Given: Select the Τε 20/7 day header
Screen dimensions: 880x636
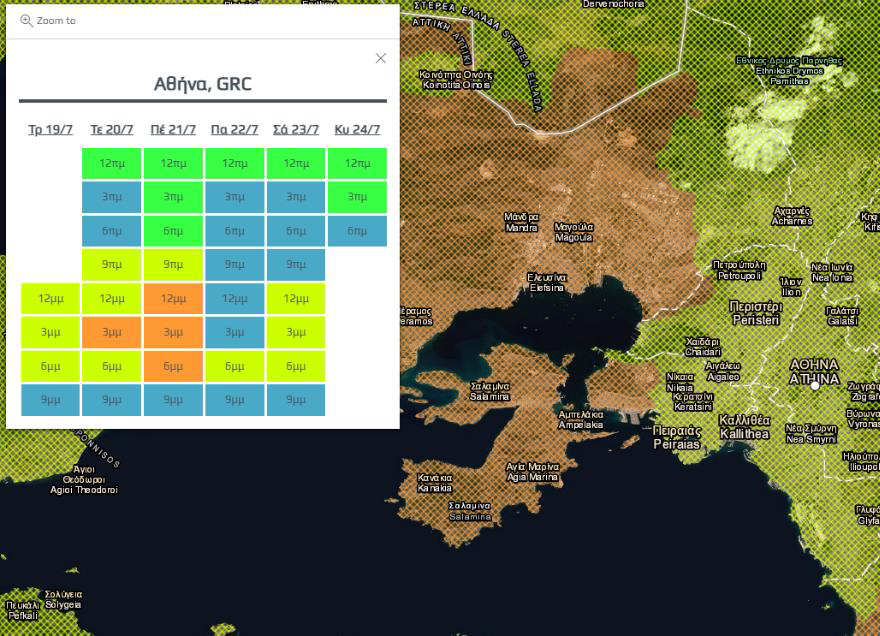Looking at the screenshot, I should pyautogui.click(x=112, y=130).
